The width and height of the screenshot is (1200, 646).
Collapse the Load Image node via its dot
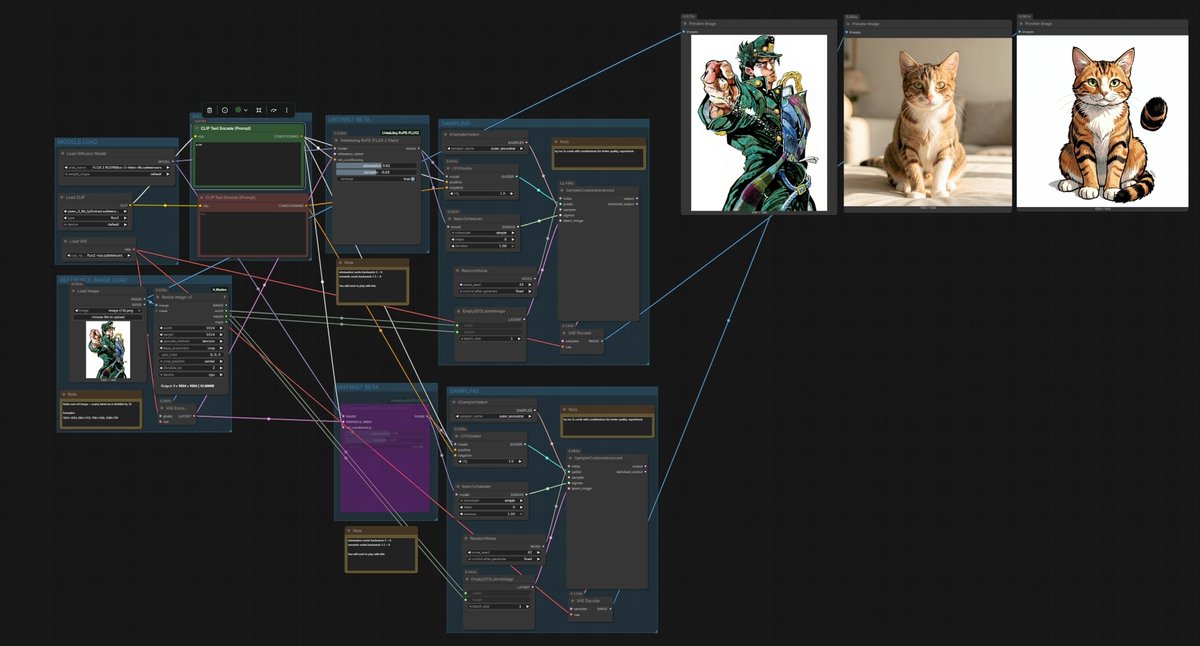click(74, 291)
